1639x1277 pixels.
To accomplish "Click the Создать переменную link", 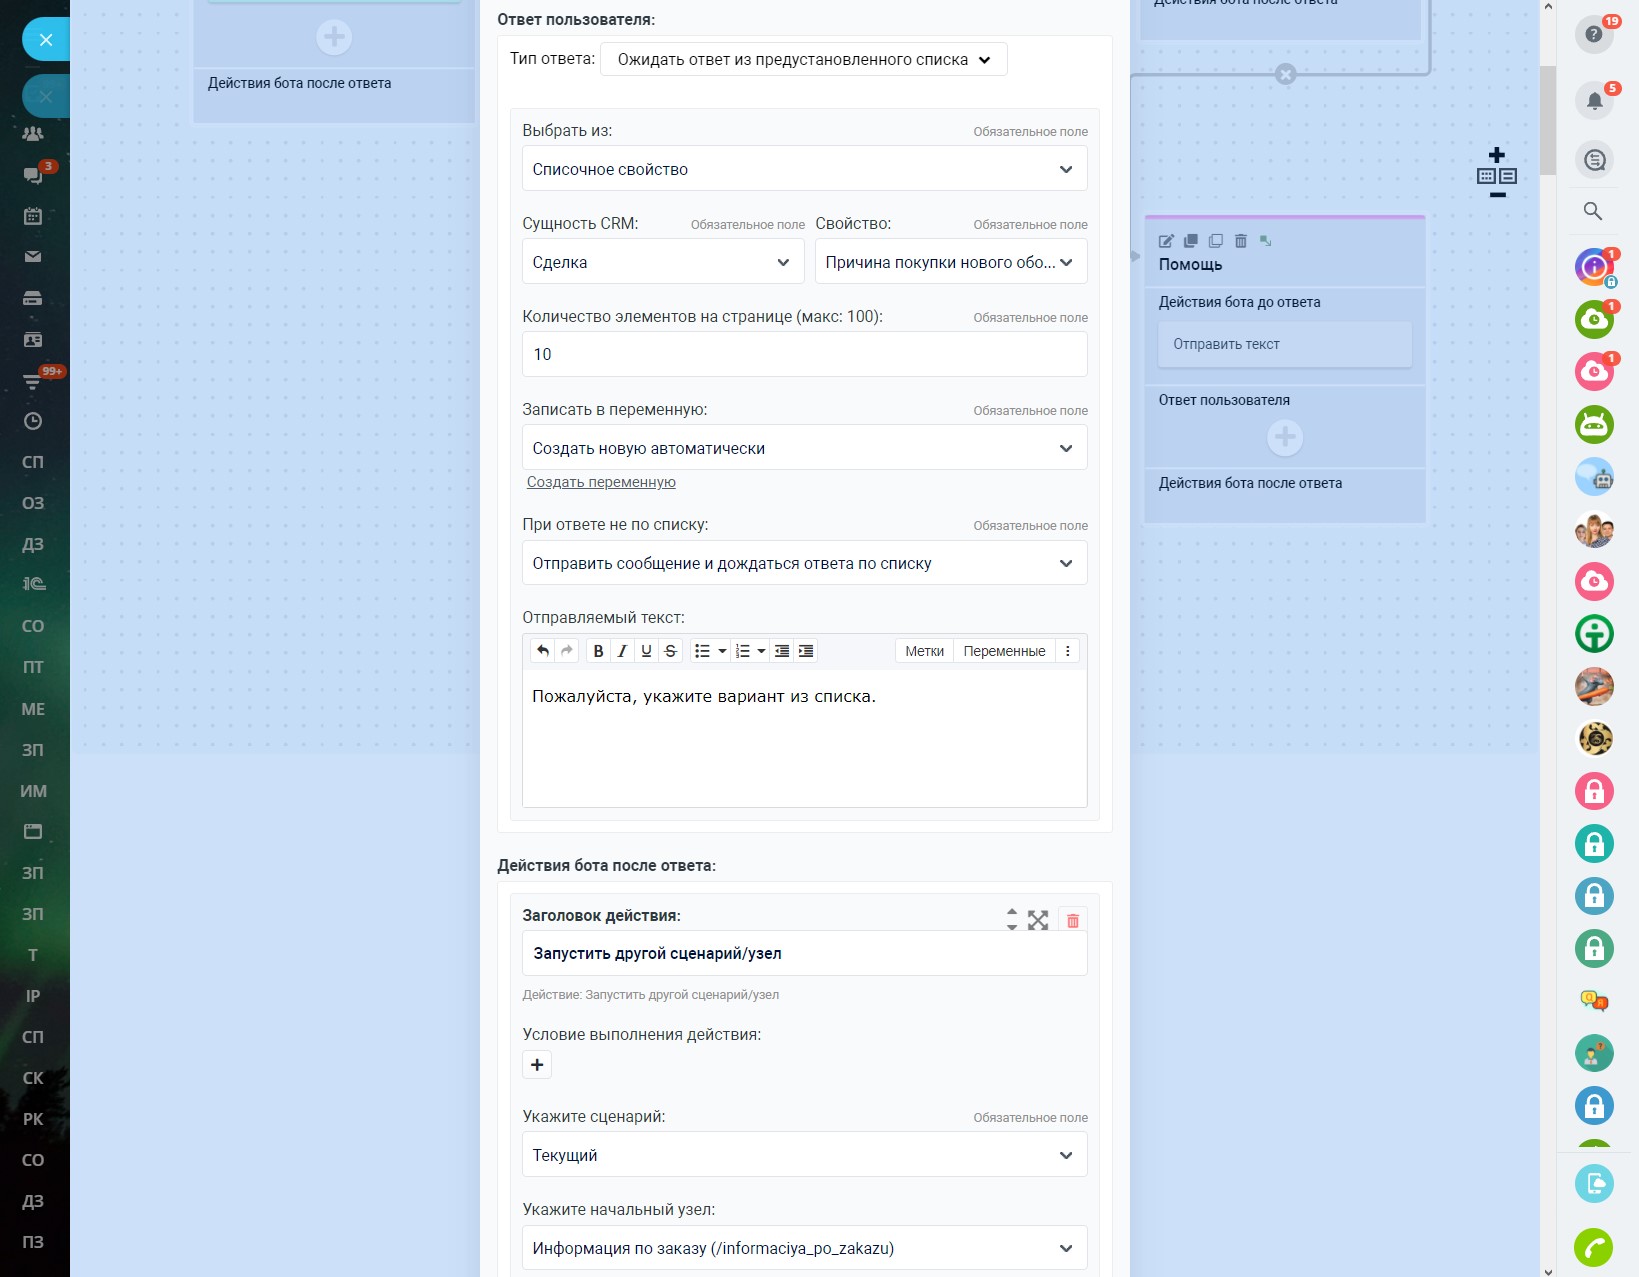I will click(601, 482).
